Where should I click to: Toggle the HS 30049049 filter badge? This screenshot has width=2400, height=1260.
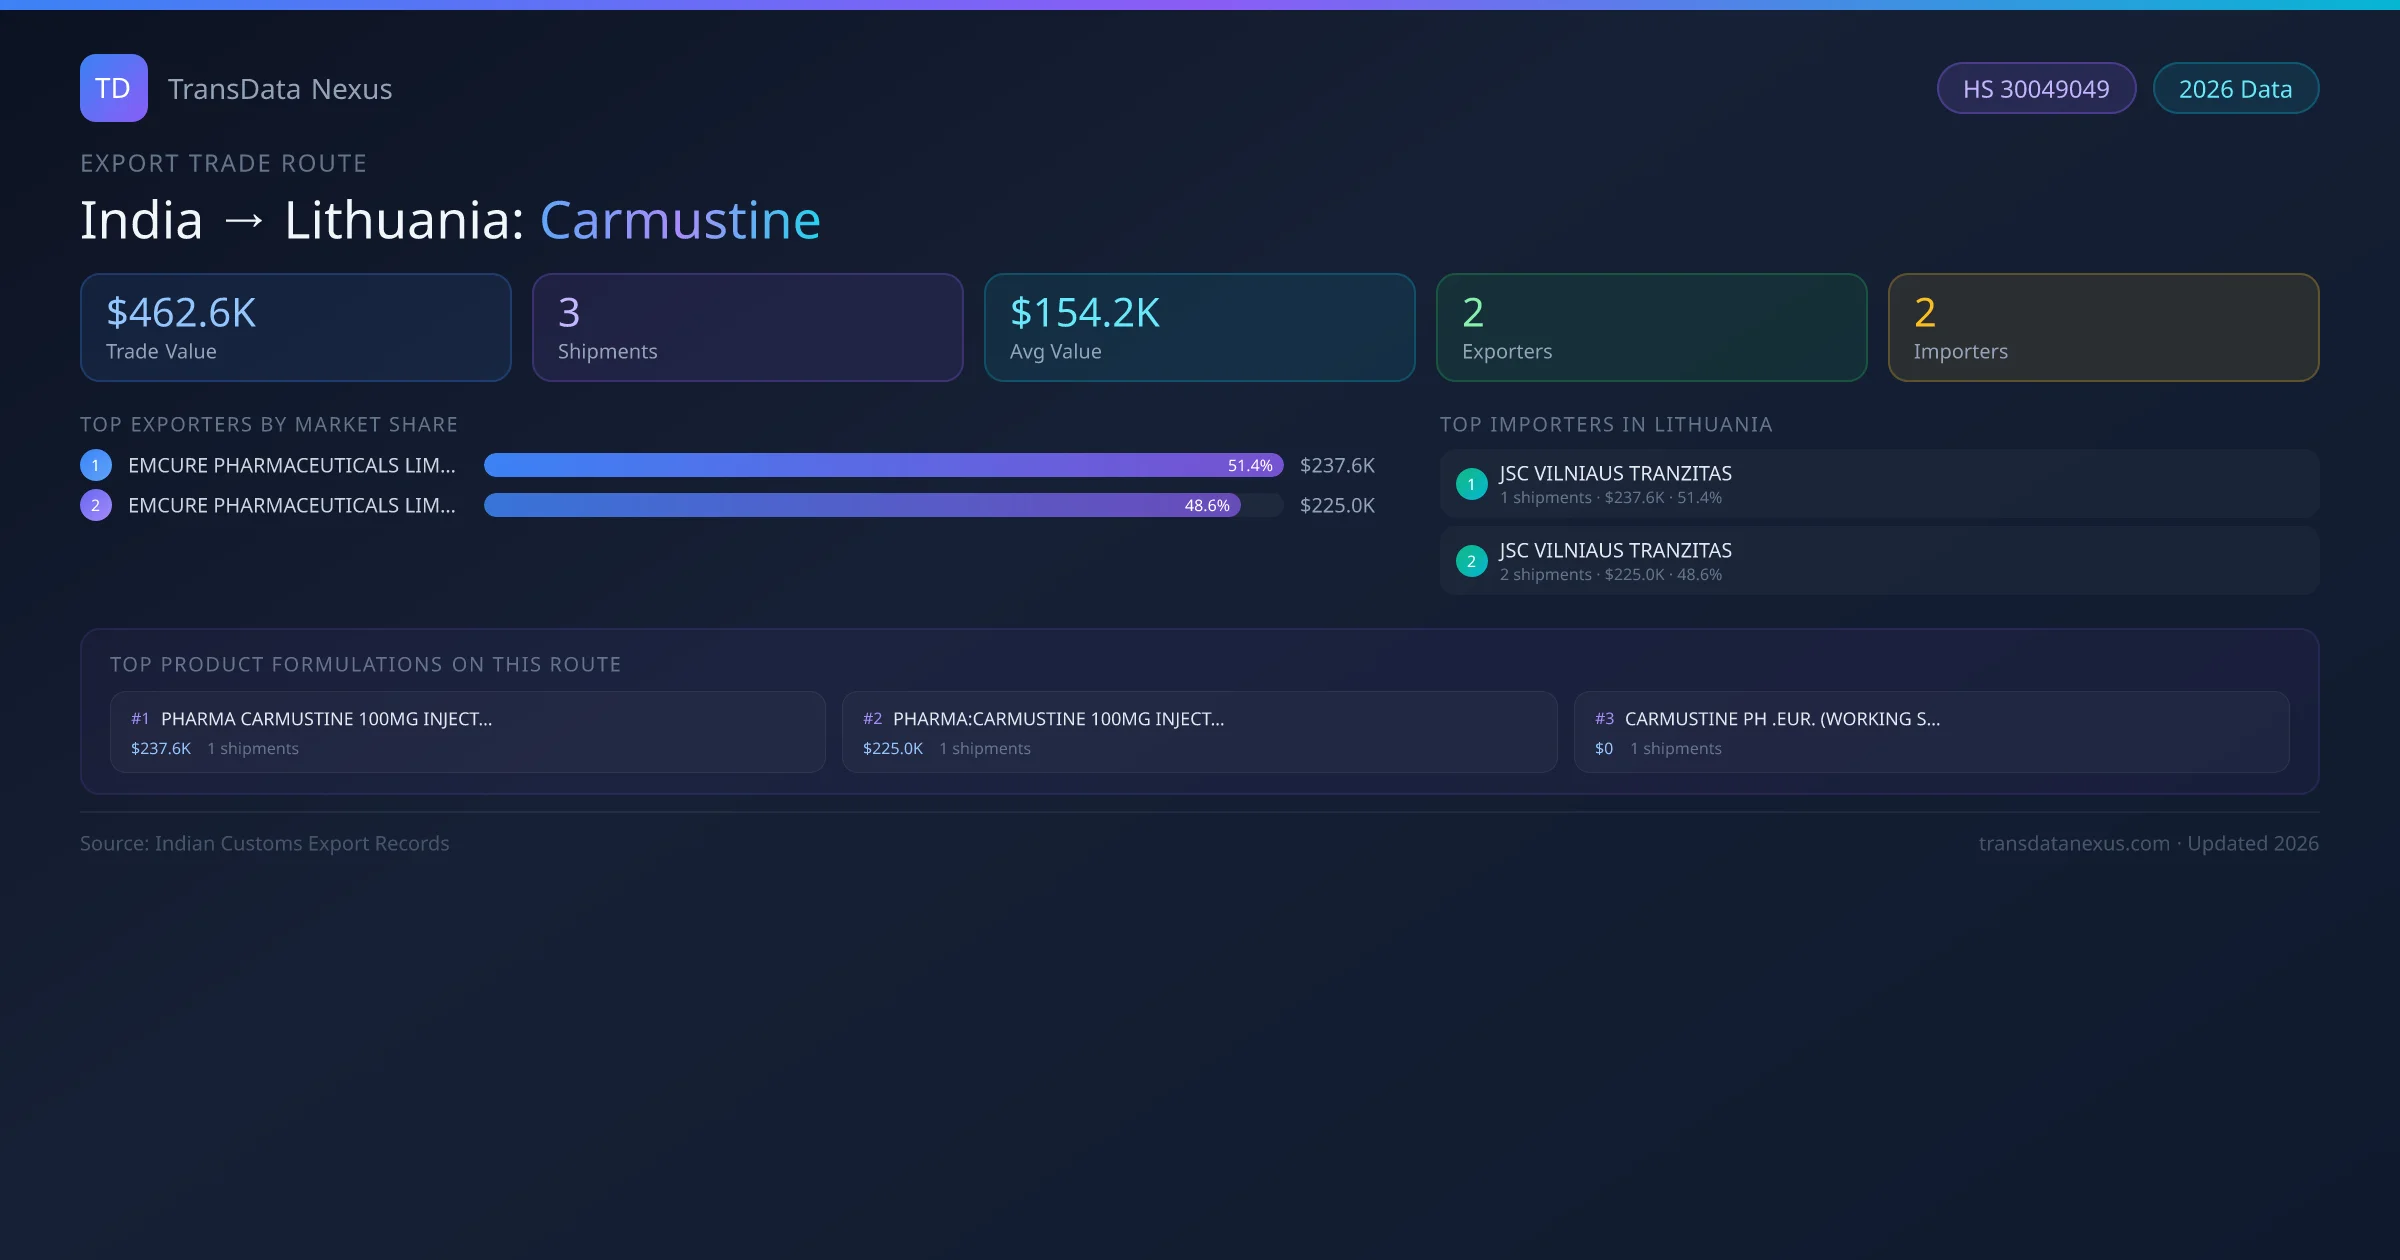coord(2036,88)
